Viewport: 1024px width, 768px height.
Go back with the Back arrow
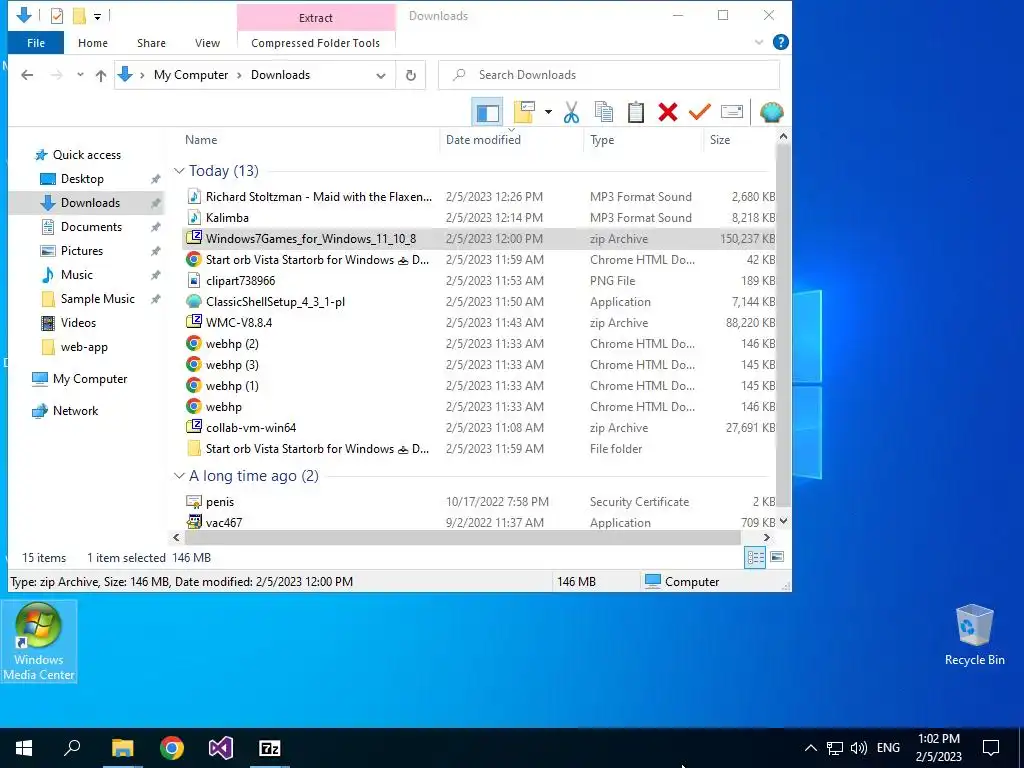(x=27, y=75)
